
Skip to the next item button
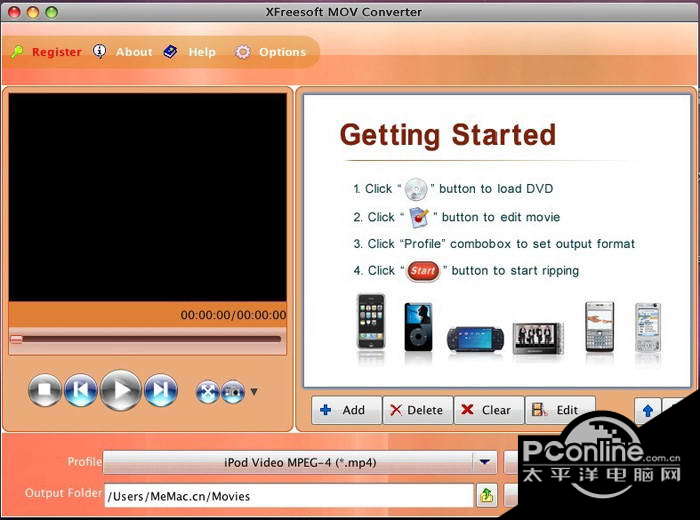click(161, 390)
